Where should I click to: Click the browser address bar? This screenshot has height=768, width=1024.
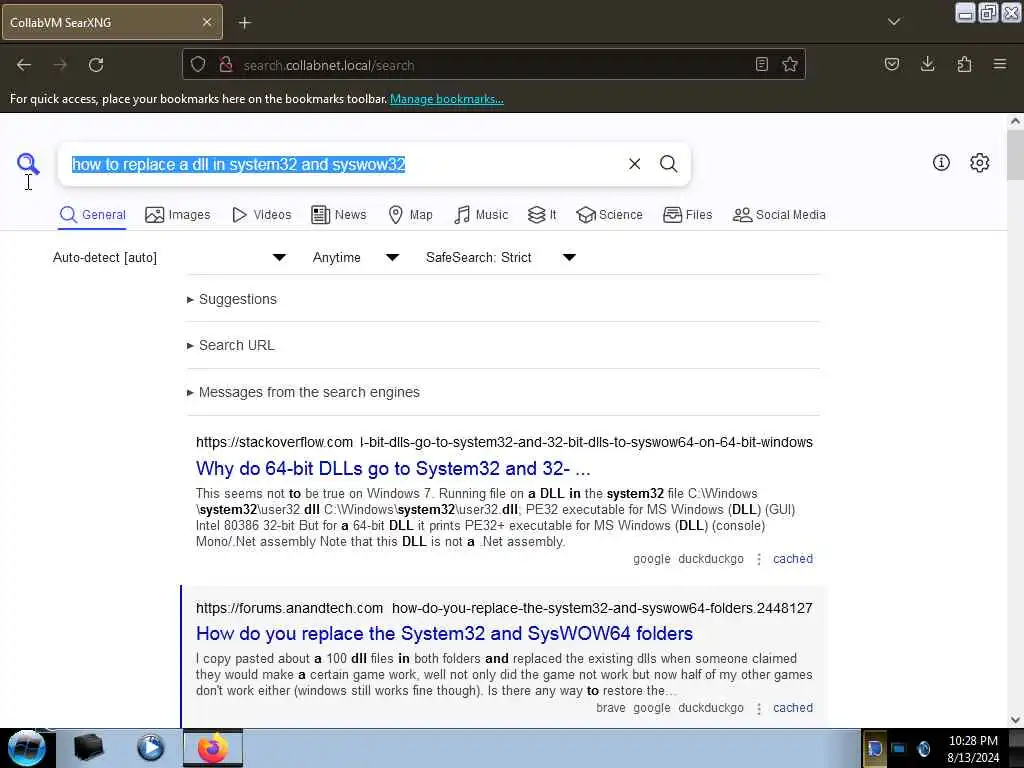(x=493, y=65)
